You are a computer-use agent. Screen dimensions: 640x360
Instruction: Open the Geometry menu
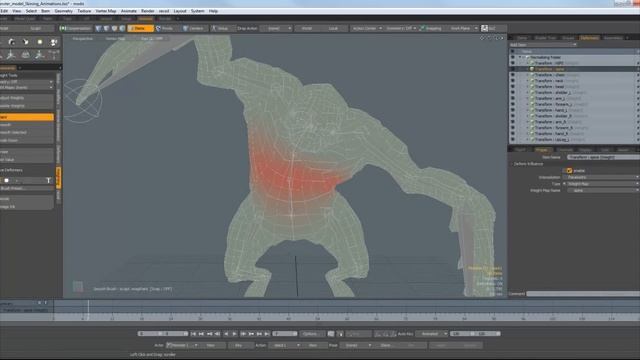(63, 11)
